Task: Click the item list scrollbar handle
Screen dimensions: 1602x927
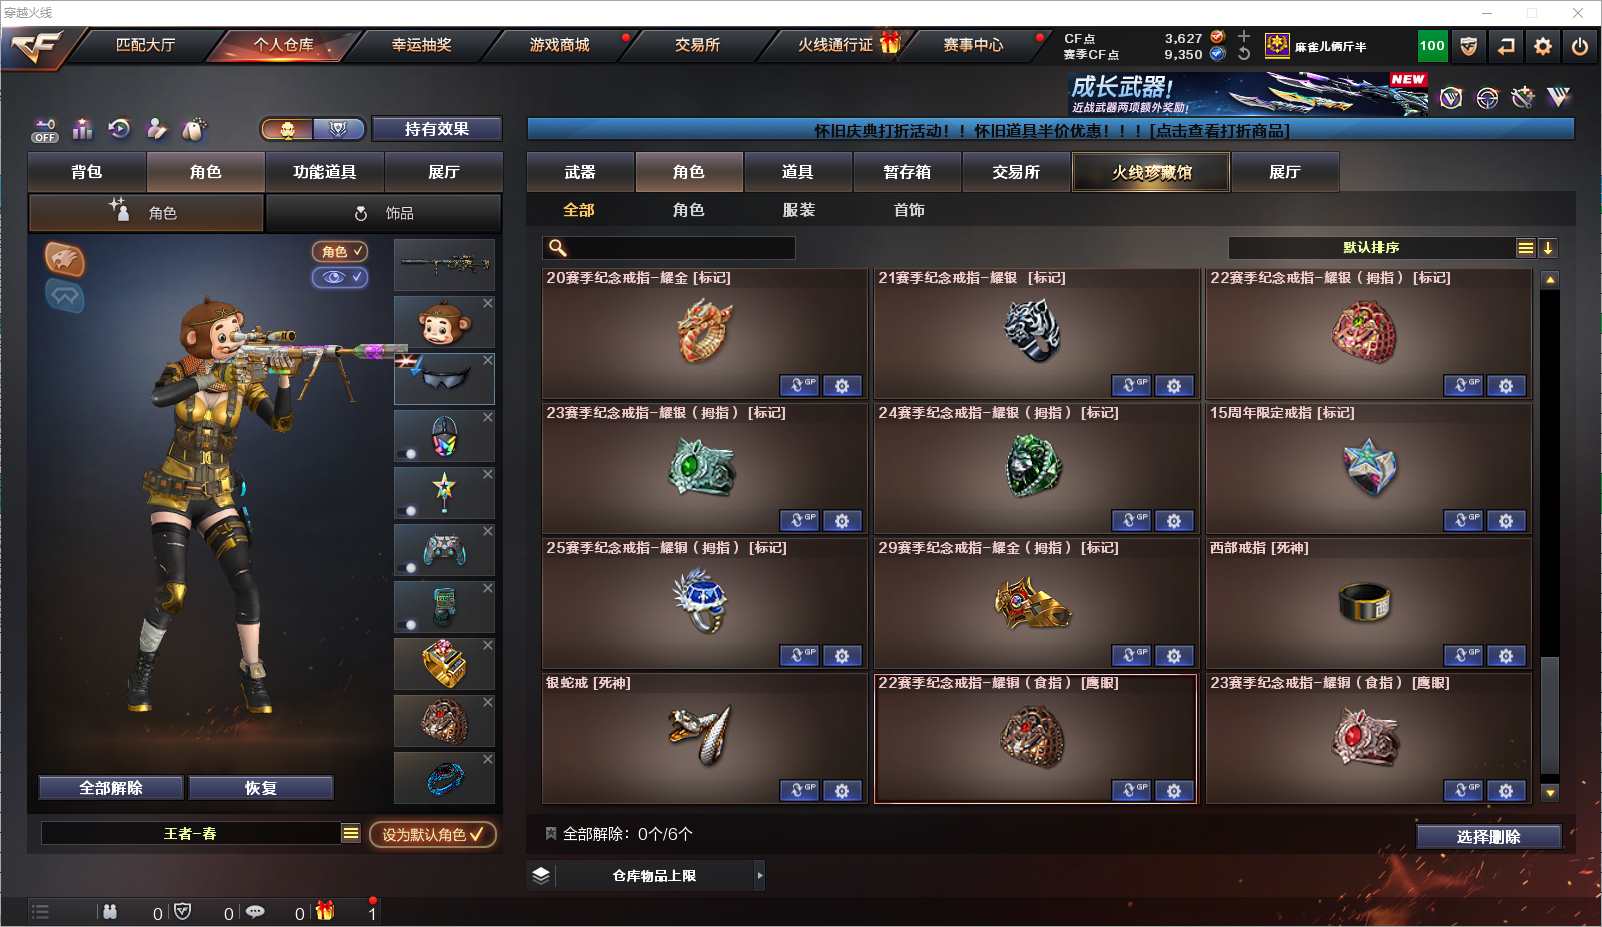Action: click(1550, 715)
